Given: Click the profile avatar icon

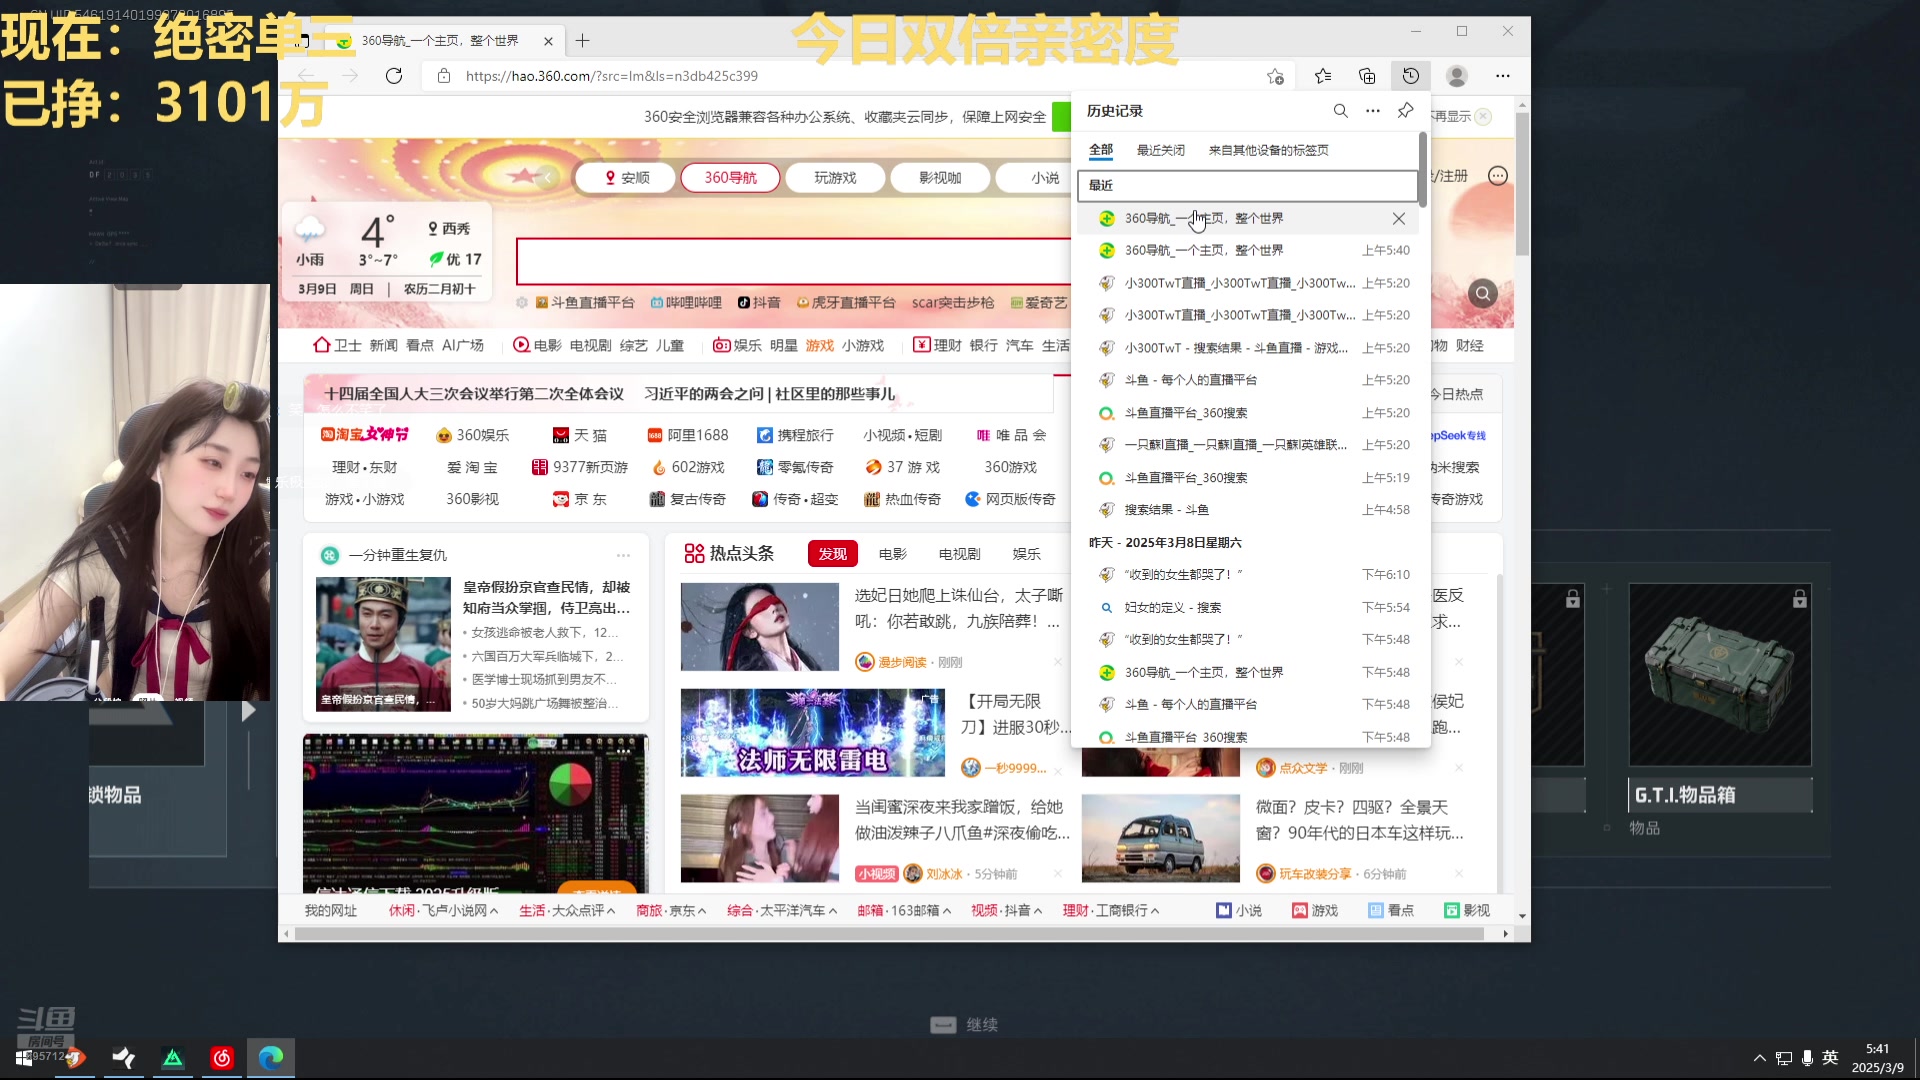Looking at the screenshot, I should pyautogui.click(x=1457, y=76).
